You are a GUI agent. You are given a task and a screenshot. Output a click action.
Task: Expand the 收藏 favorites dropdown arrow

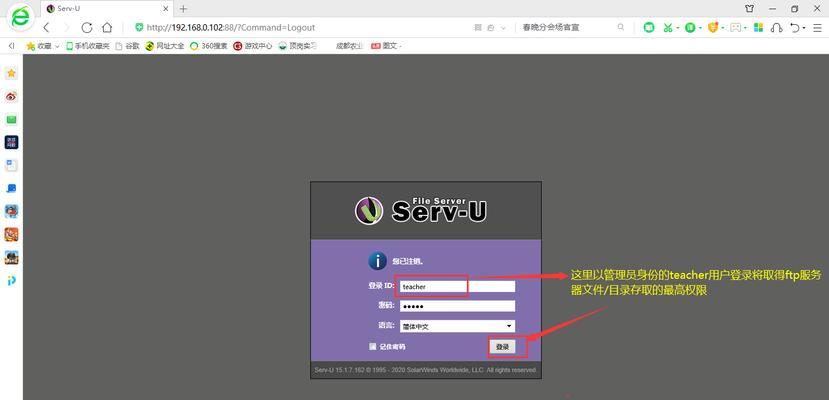tap(57, 46)
